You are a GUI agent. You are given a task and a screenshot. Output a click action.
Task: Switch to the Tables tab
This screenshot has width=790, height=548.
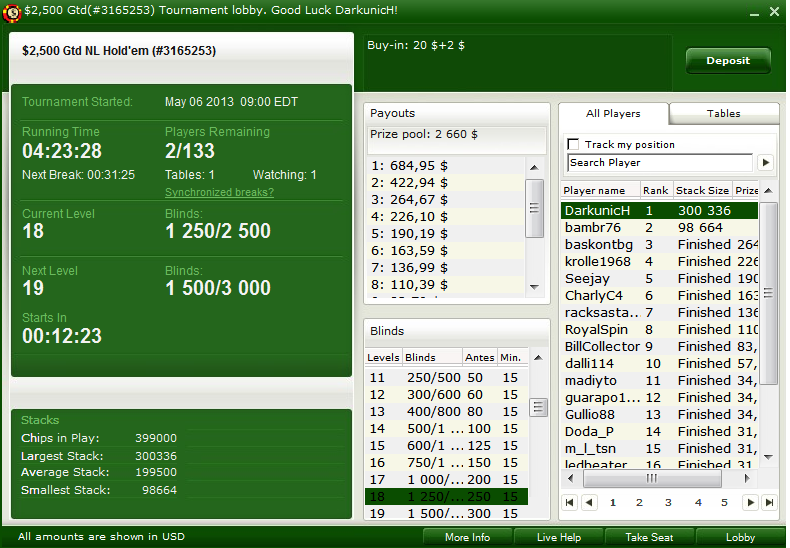[x=723, y=114]
